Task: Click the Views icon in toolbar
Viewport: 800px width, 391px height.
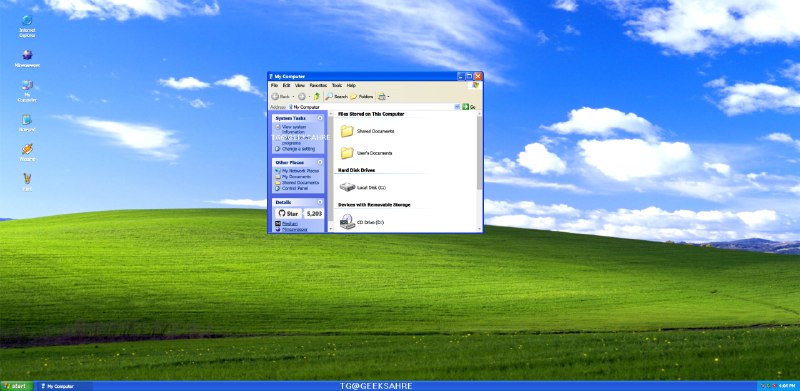Action: click(382, 96)
